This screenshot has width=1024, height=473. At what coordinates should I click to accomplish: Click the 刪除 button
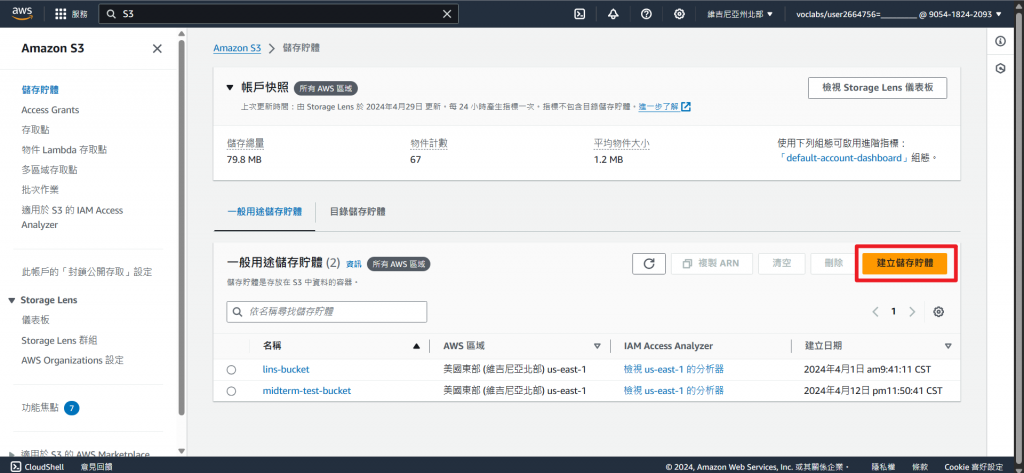click(x=833, y=263)
